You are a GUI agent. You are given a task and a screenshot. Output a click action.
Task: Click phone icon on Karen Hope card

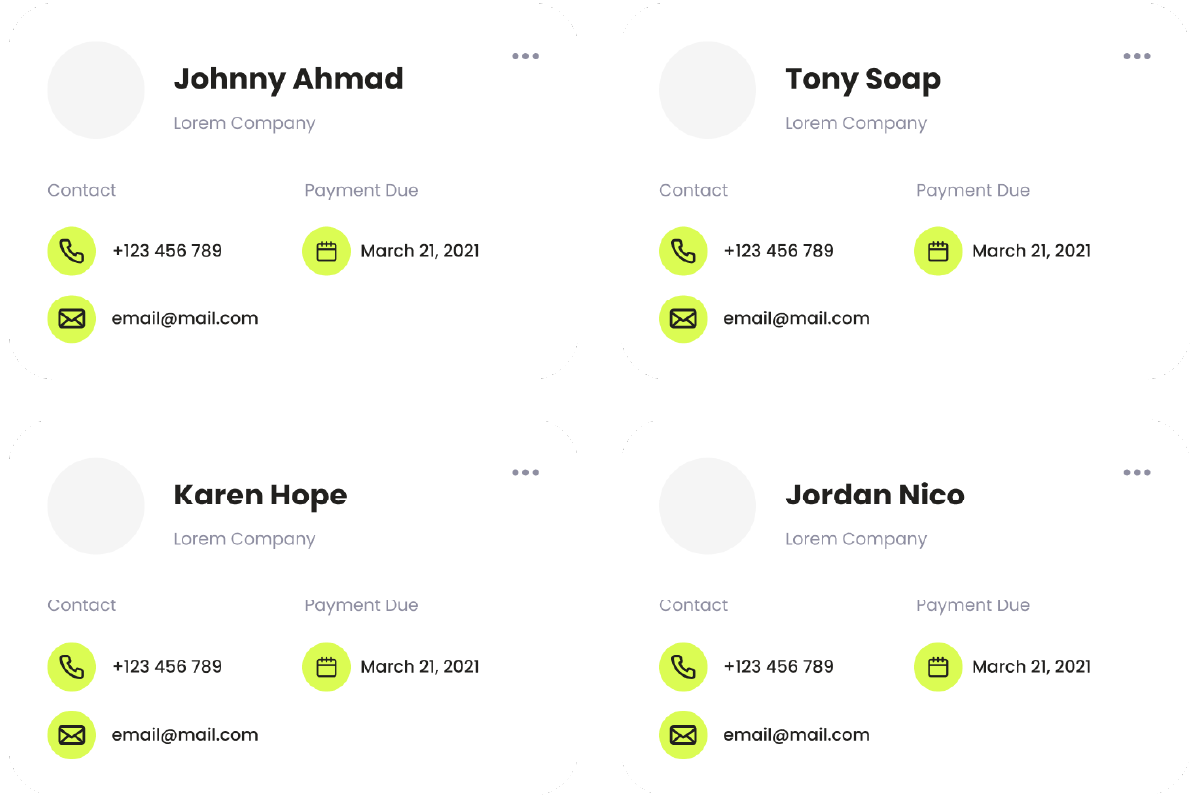(72, 667)
